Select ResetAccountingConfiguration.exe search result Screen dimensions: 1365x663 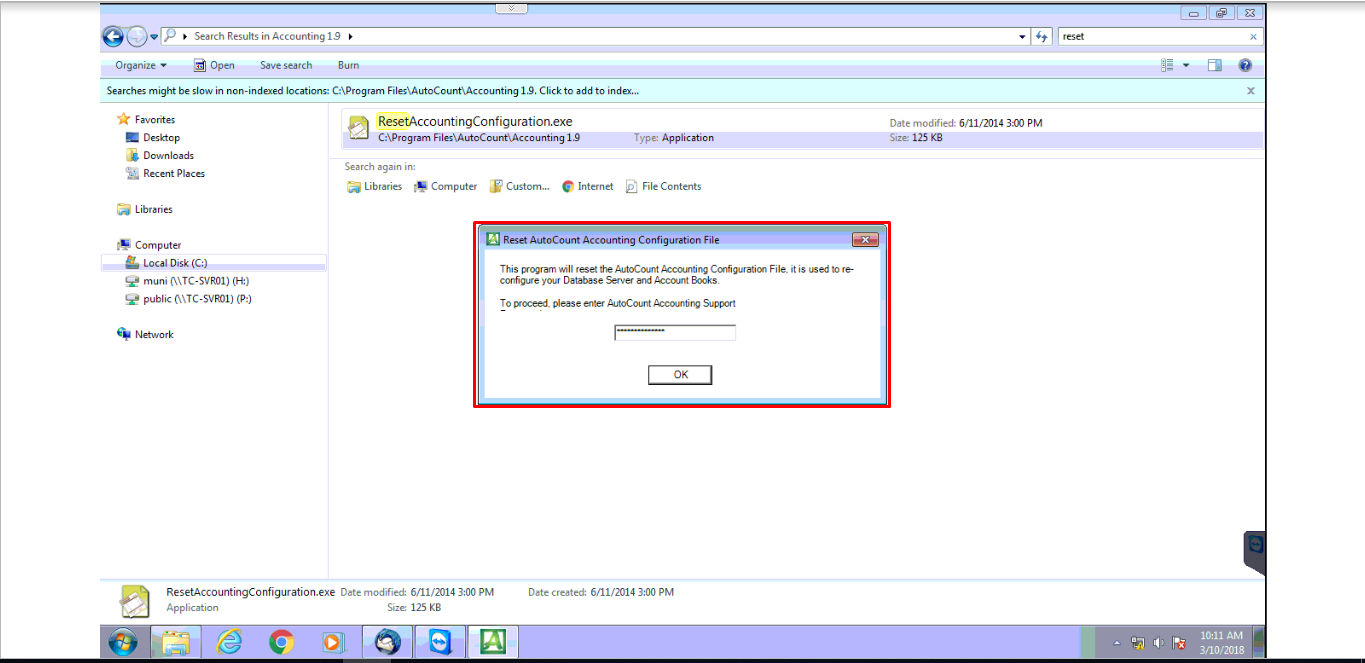802,129
